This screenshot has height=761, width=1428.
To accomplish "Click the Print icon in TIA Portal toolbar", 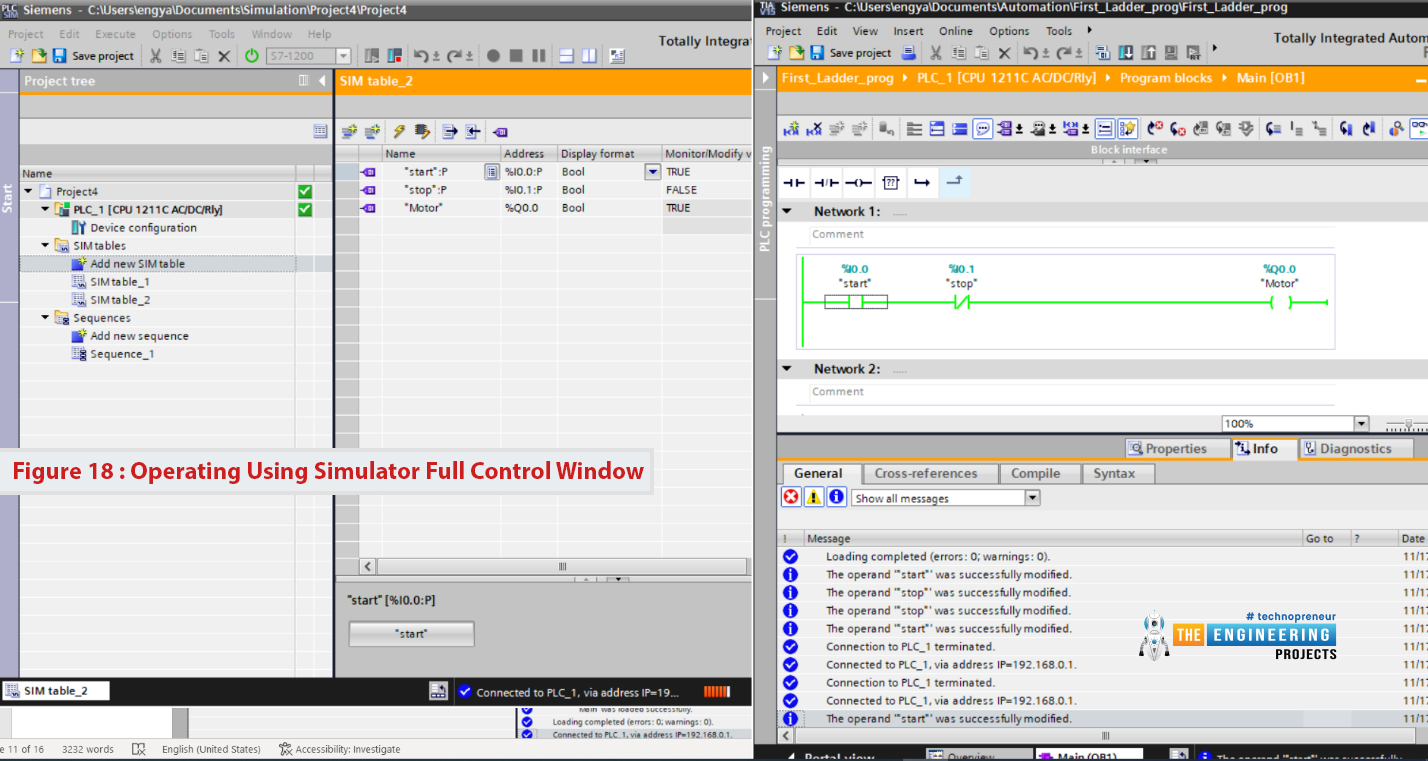I will click(x=908, y=53).
